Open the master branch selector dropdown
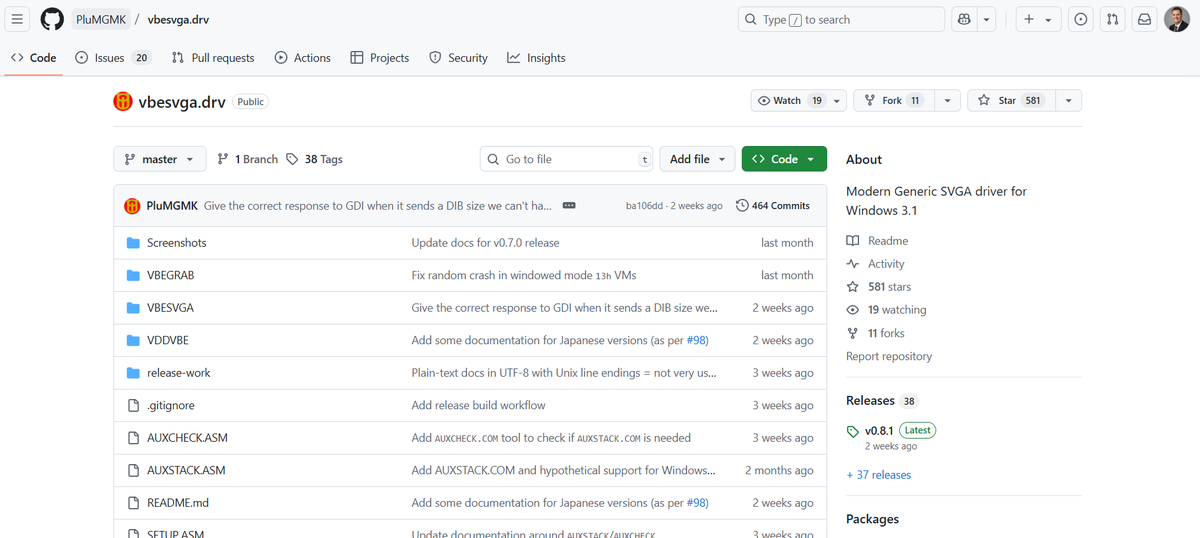 [160, 159]
